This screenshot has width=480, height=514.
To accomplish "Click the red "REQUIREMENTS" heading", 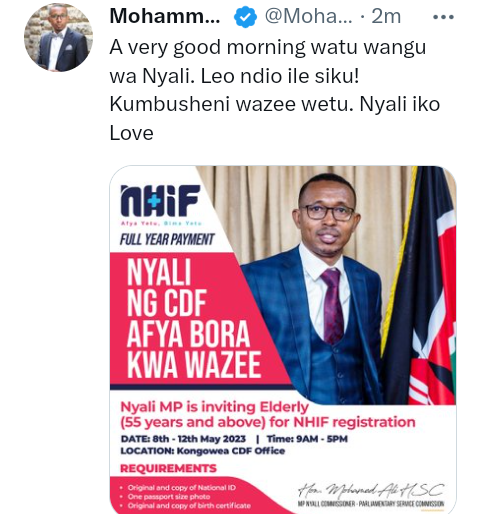I will pos(168,468).
